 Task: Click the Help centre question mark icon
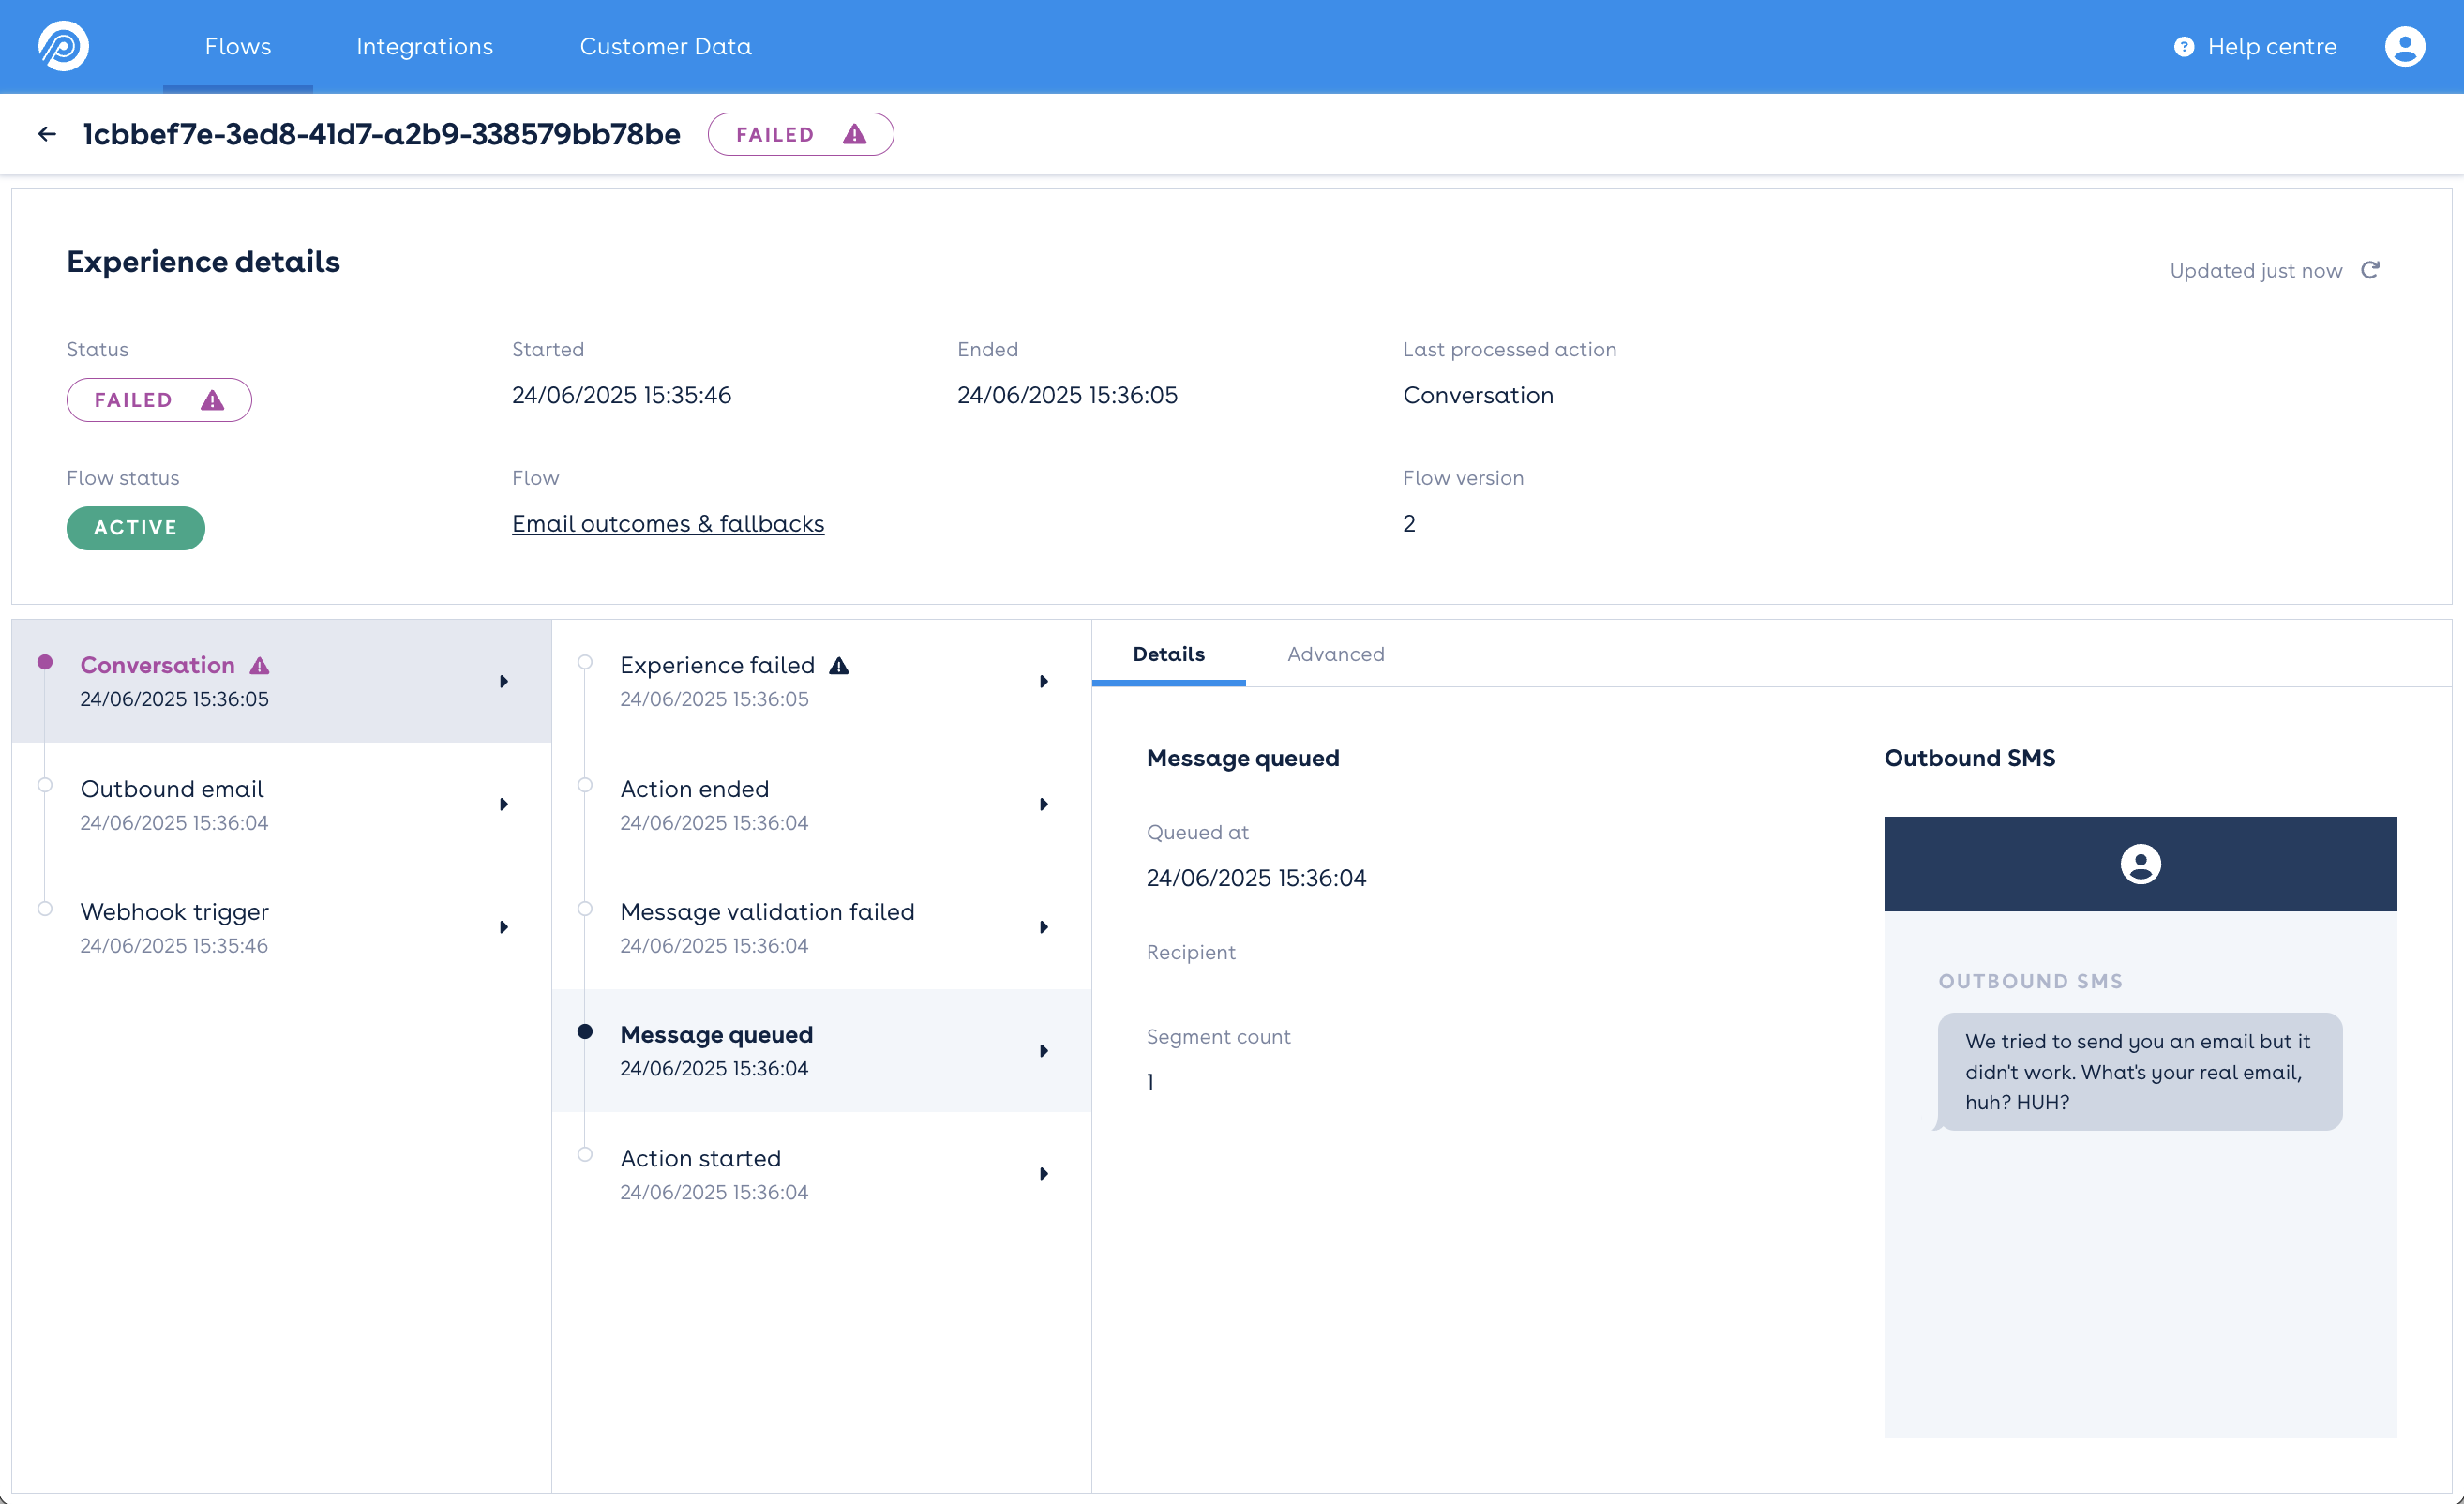(2184, 47)
